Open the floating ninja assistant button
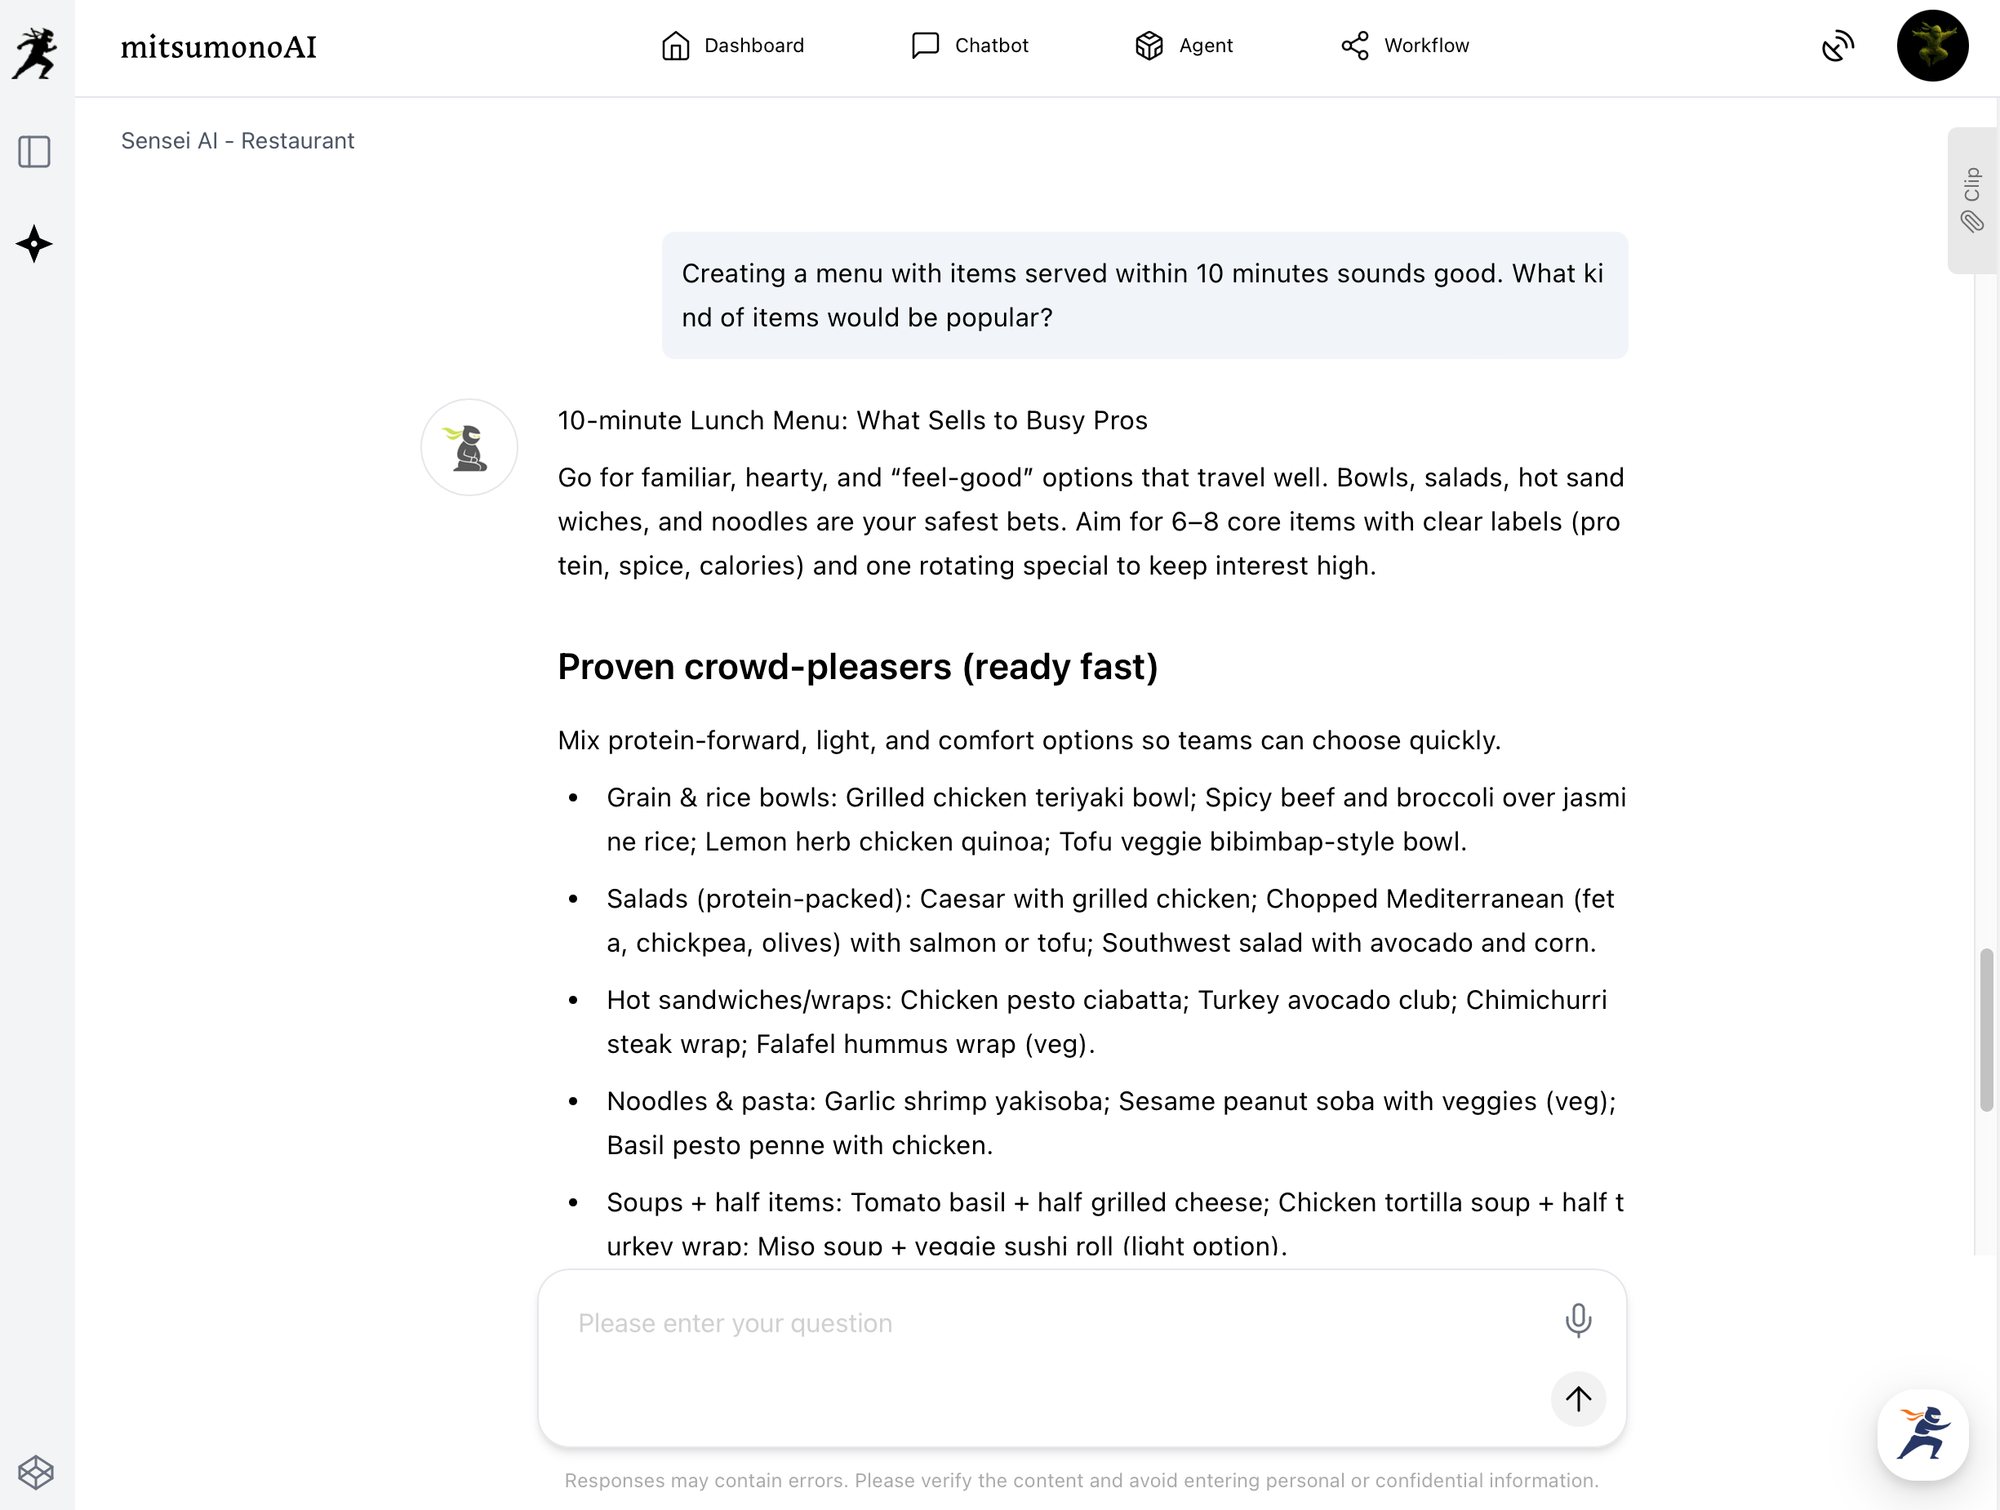The height and width of the screenshot is (1510, 2000). (x=1922, y=1434)
